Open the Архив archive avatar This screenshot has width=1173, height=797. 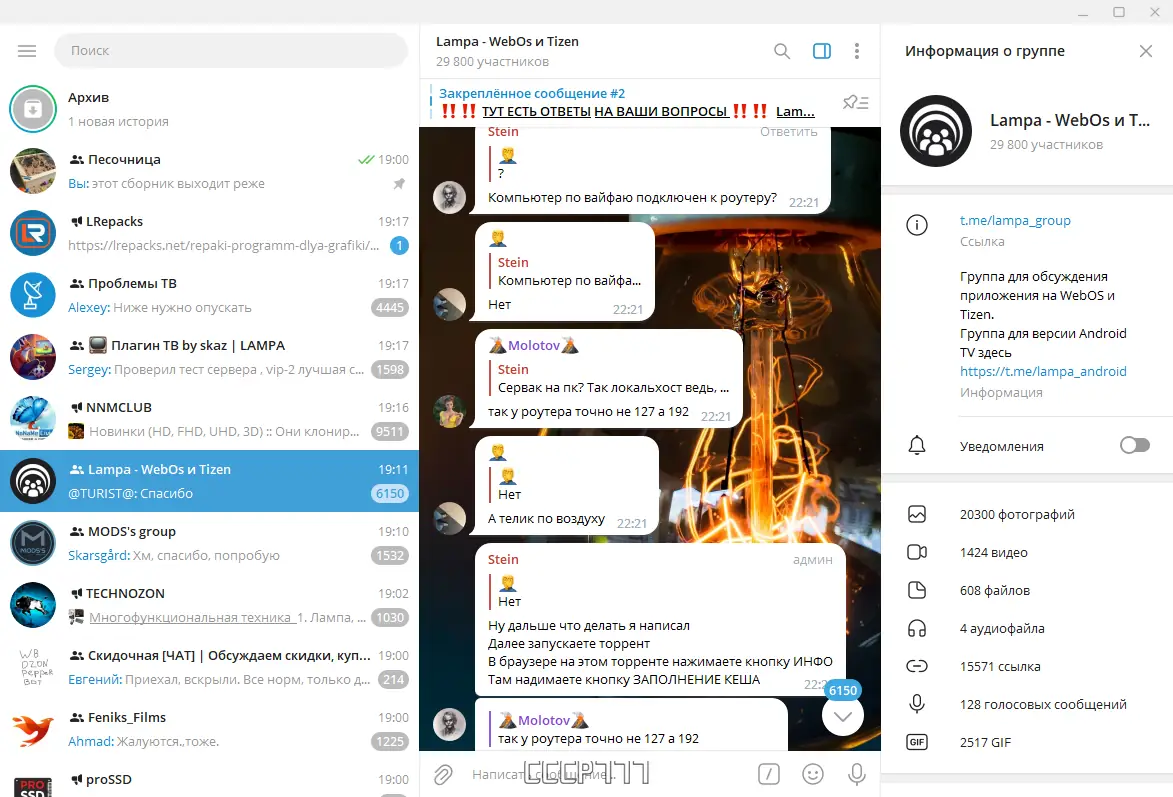(33, 109)
